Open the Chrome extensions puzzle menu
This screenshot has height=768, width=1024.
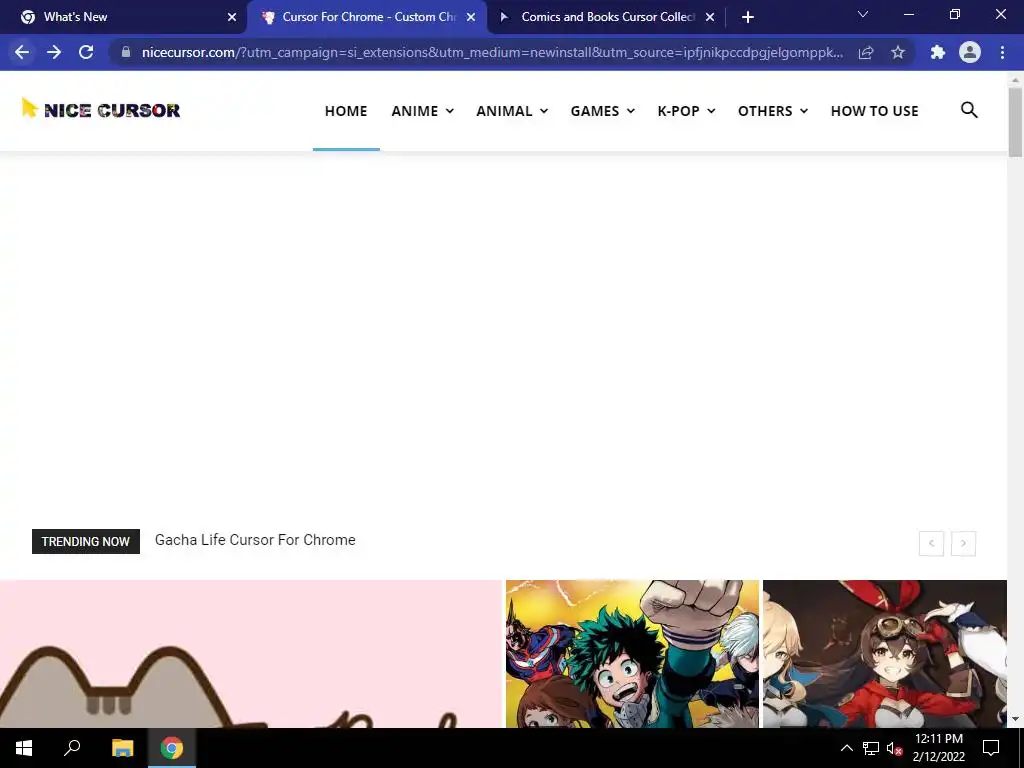click(938, 52)
